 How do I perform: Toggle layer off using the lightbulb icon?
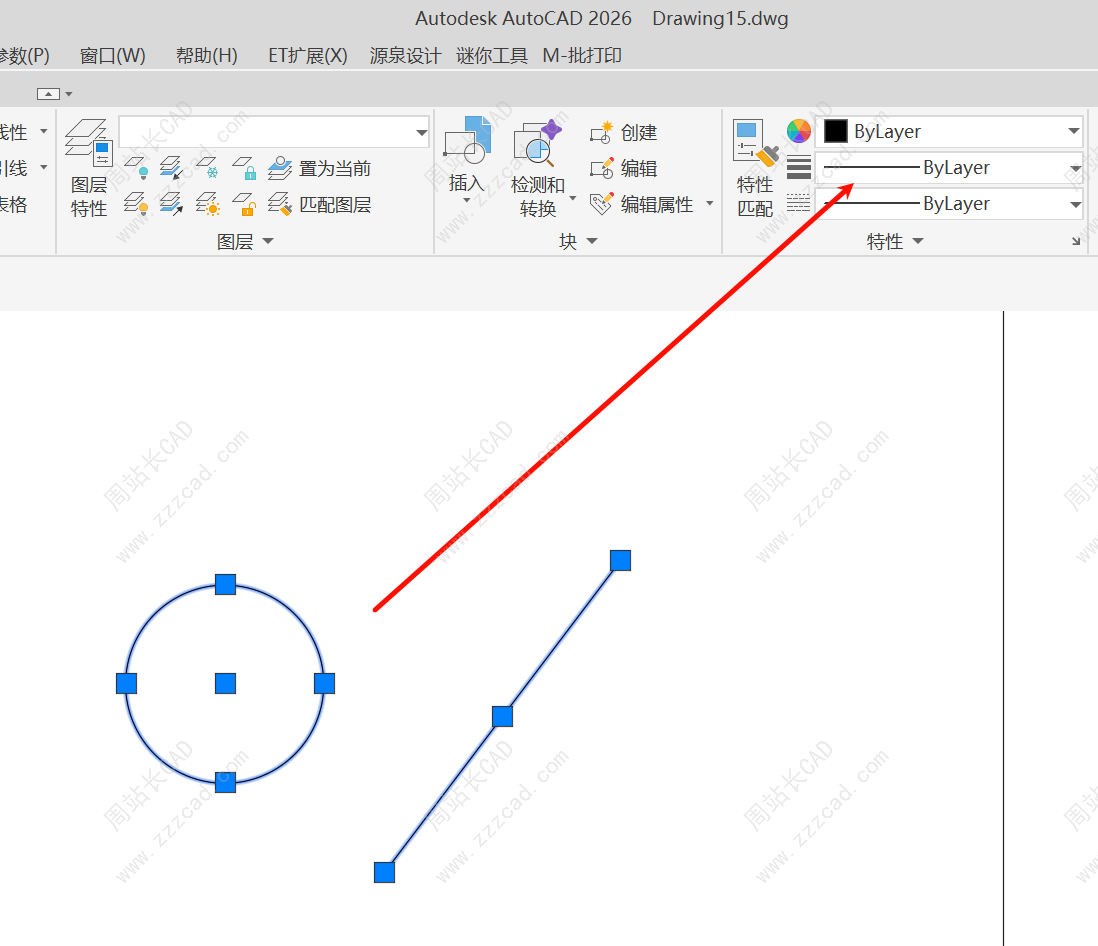[136, 167]
